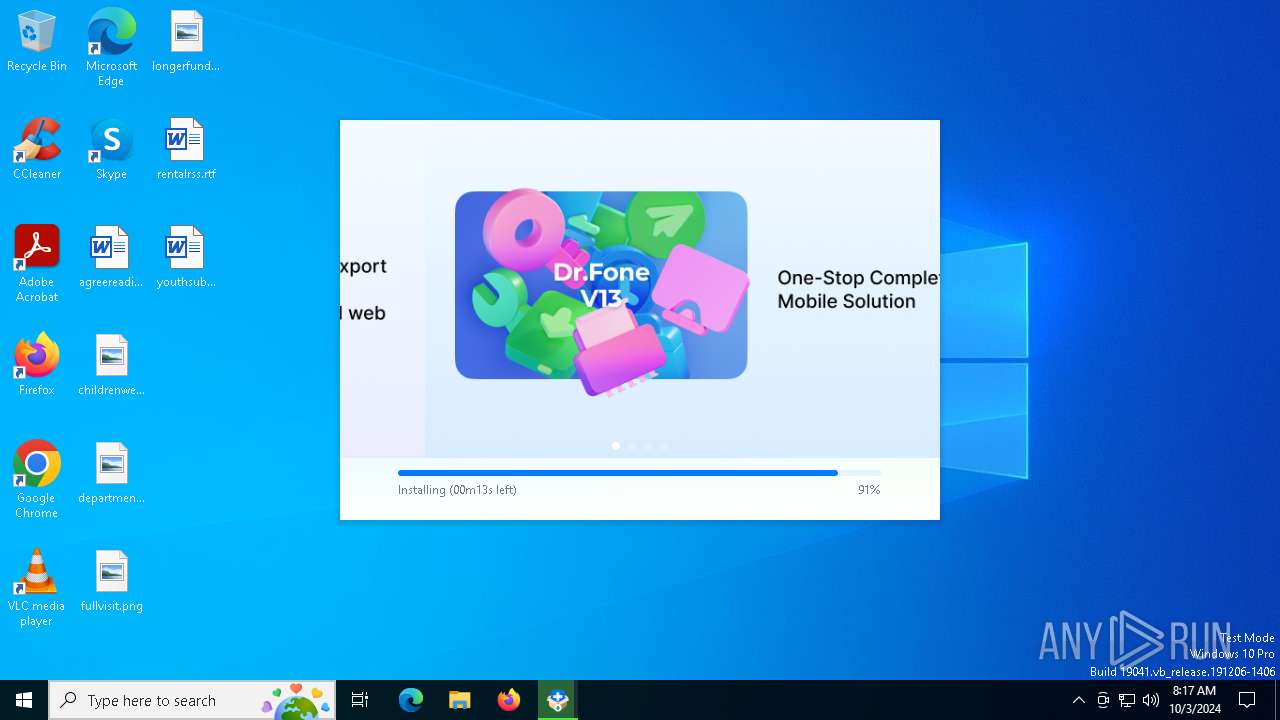Open CCleaner desktop shortcut
The height and width of the screenshot is (720, 1280).
(x=37, y=150)
